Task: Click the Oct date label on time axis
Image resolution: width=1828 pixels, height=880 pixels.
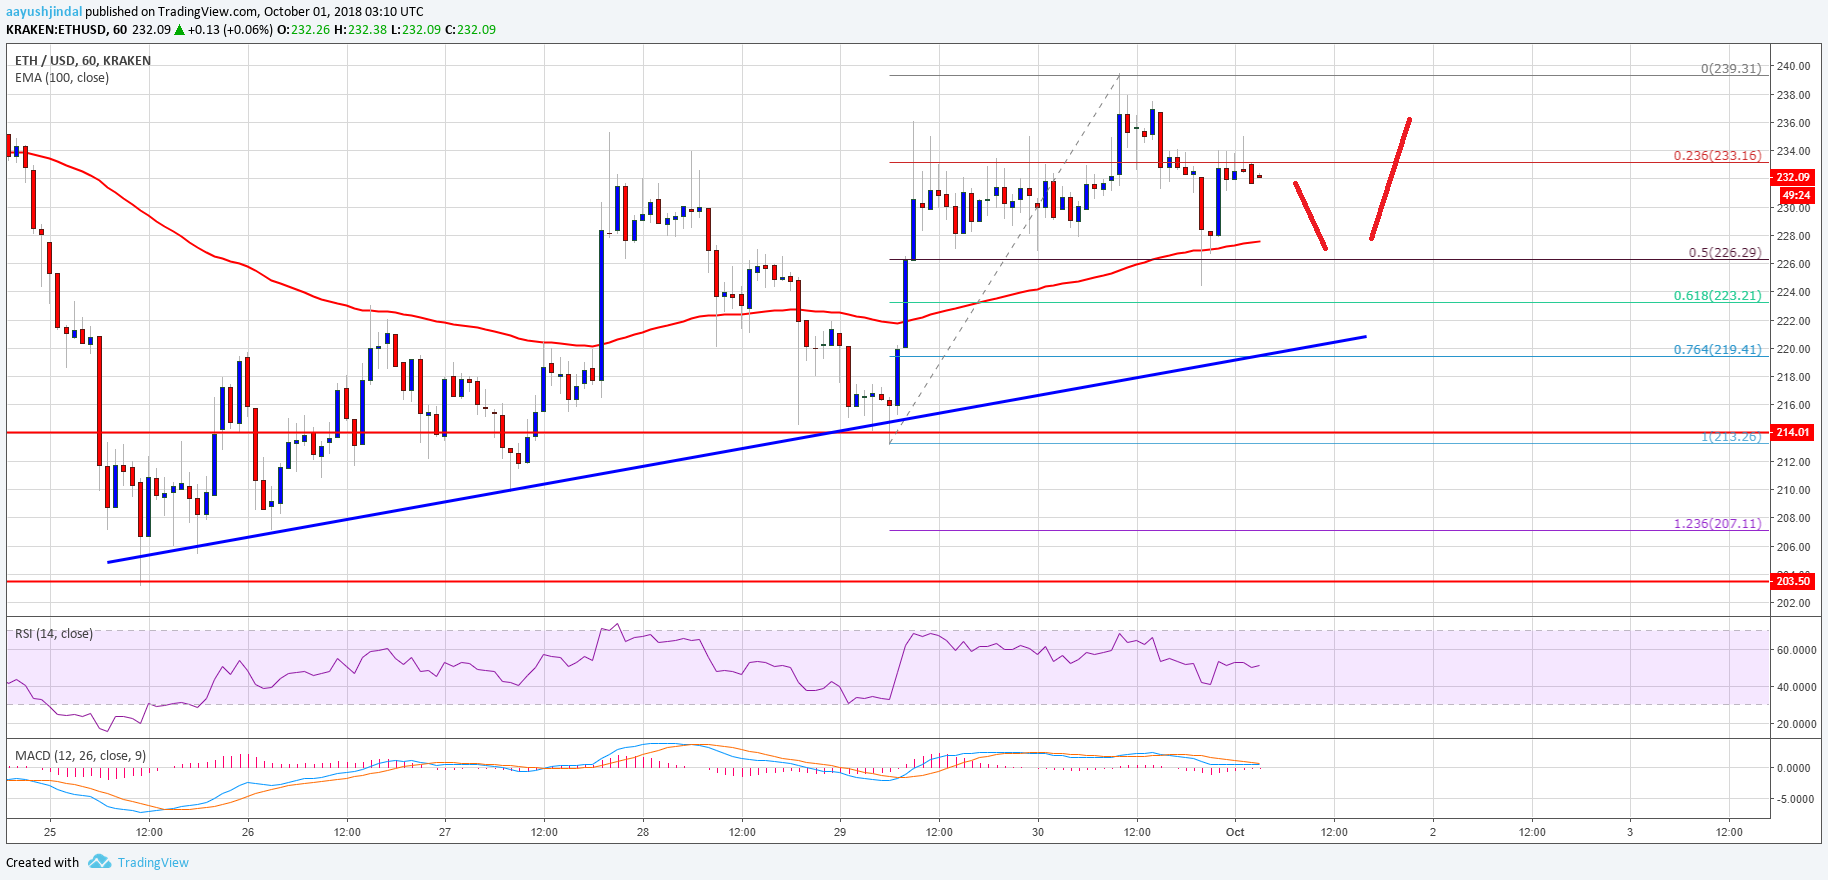Action: tap(1235, 832)
